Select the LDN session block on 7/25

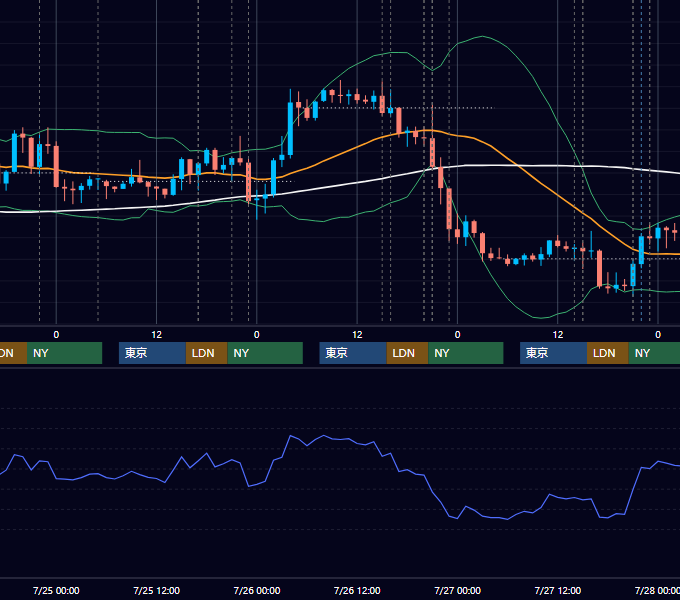[206, 353]
